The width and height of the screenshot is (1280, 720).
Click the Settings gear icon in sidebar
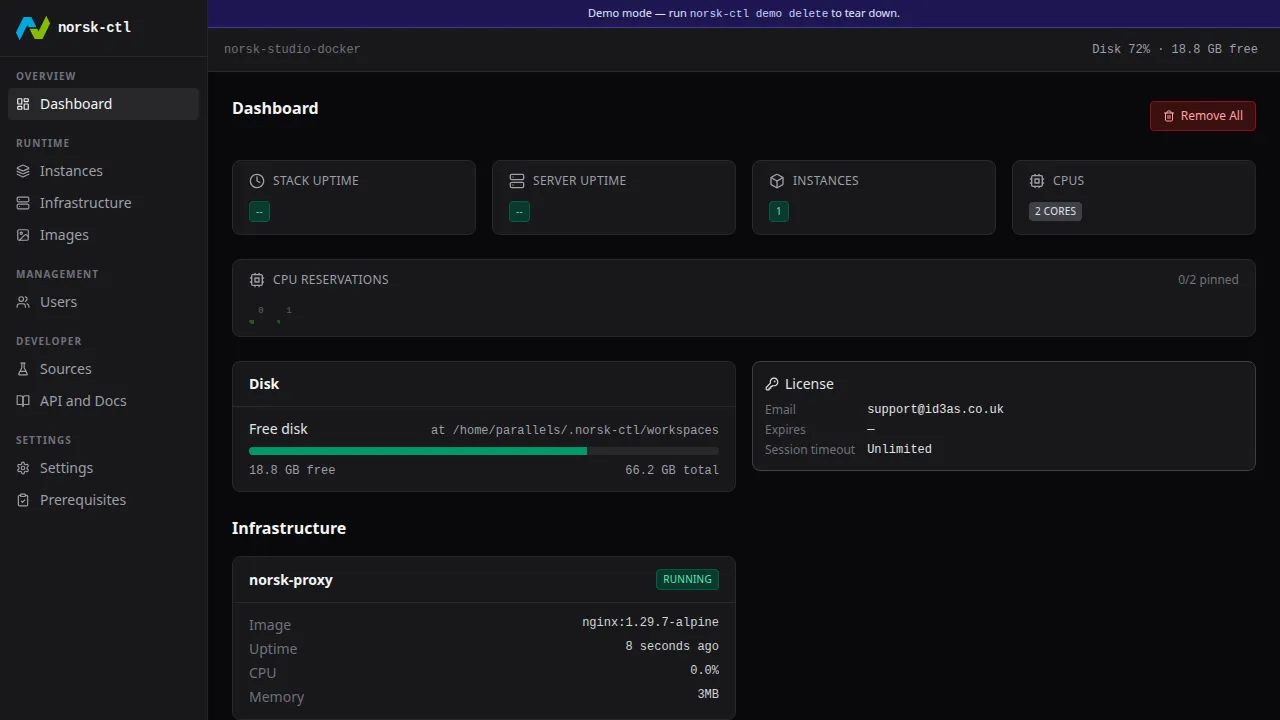click(23, 468)
